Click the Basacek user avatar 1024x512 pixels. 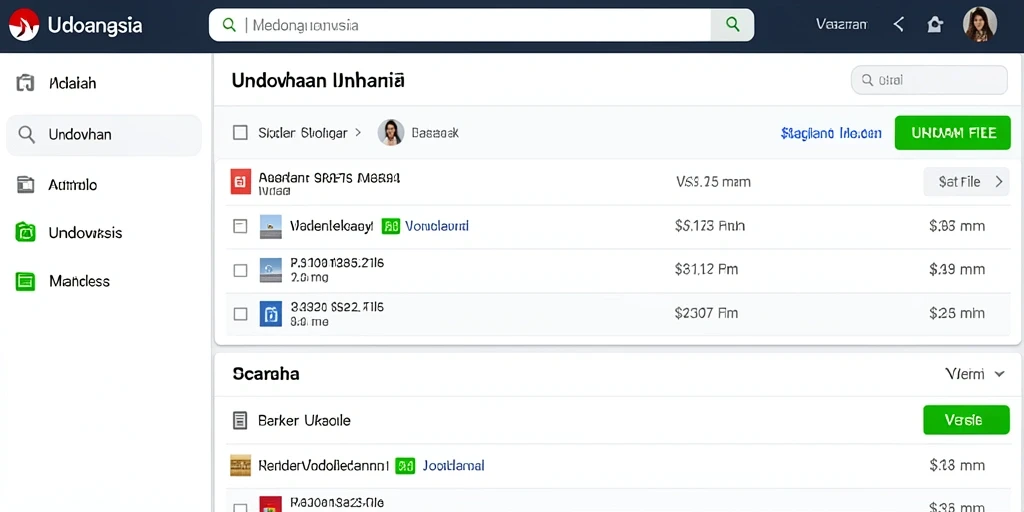coord(391,133)
